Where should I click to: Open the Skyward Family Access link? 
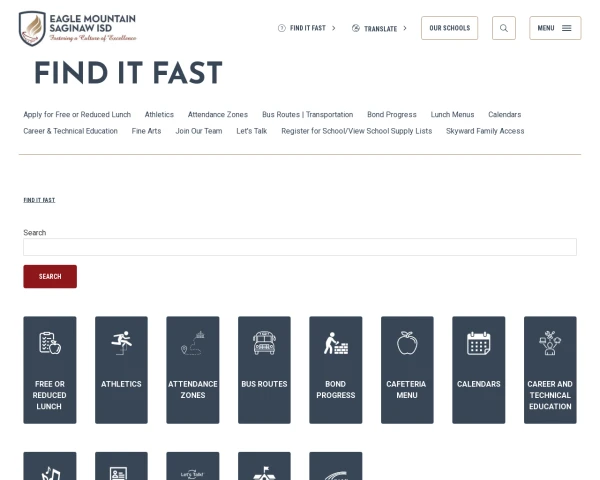pos(485,131)
